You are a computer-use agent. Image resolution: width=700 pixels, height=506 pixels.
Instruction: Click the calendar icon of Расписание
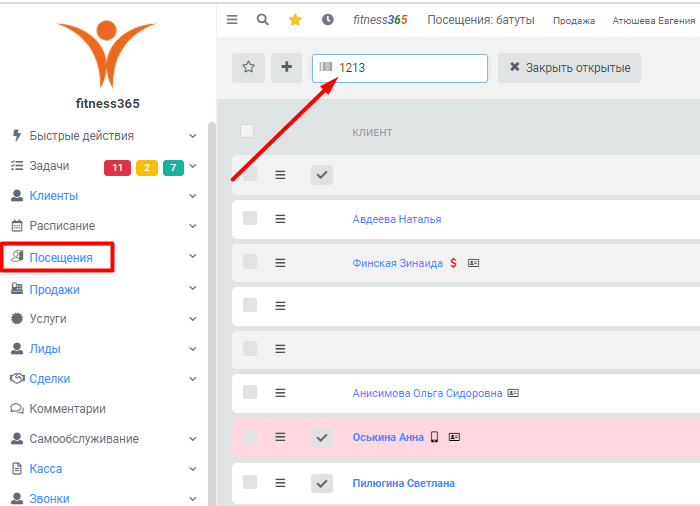coord(17,226)
